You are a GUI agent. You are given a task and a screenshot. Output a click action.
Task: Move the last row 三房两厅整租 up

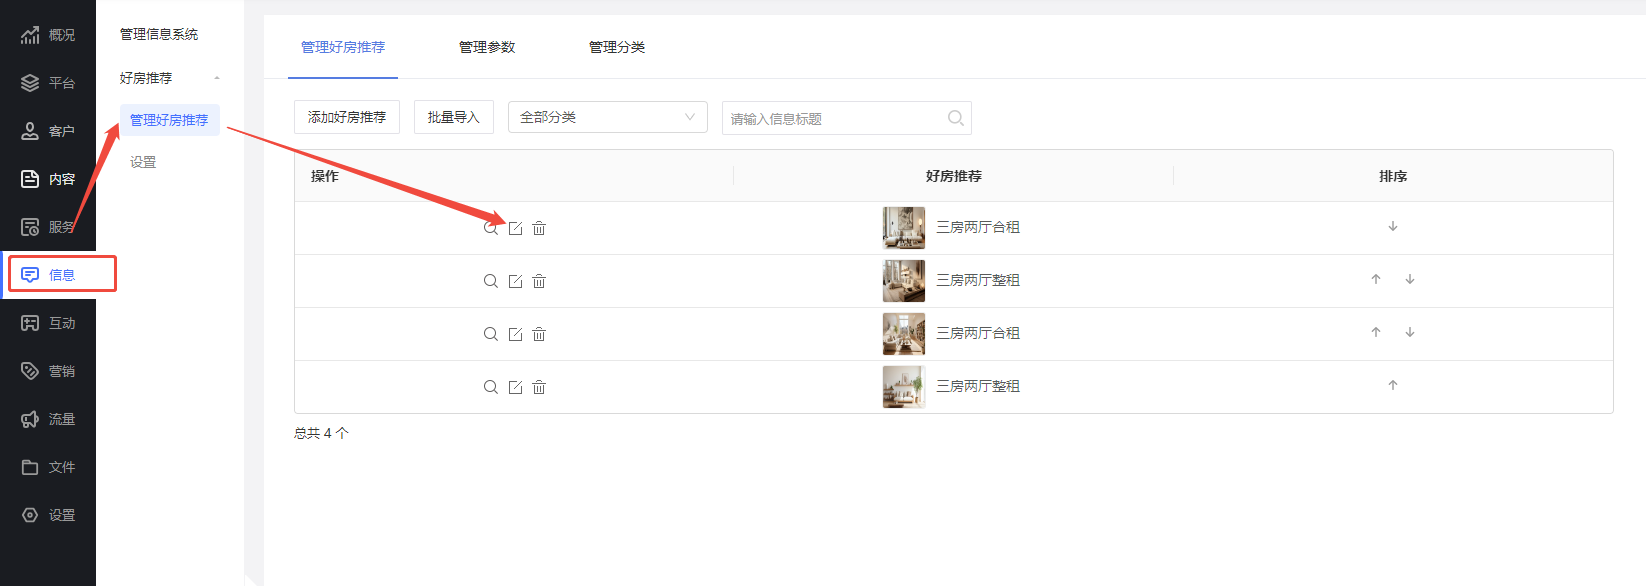(x=1393, y=385)
